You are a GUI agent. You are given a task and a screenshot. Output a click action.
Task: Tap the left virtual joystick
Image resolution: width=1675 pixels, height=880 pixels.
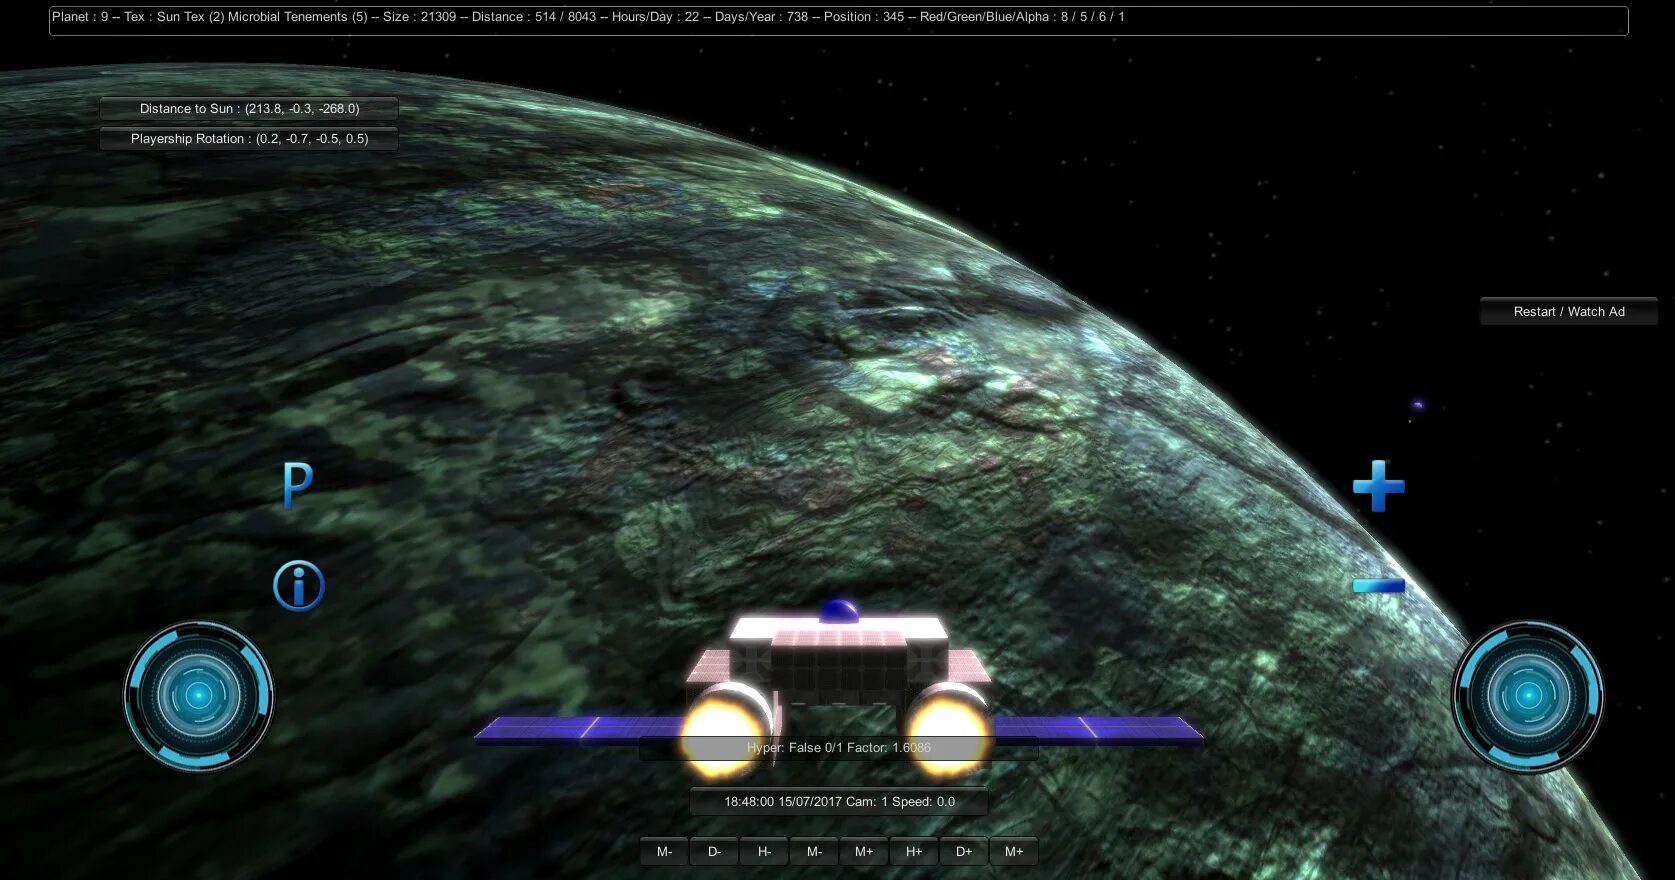[198, 696]
